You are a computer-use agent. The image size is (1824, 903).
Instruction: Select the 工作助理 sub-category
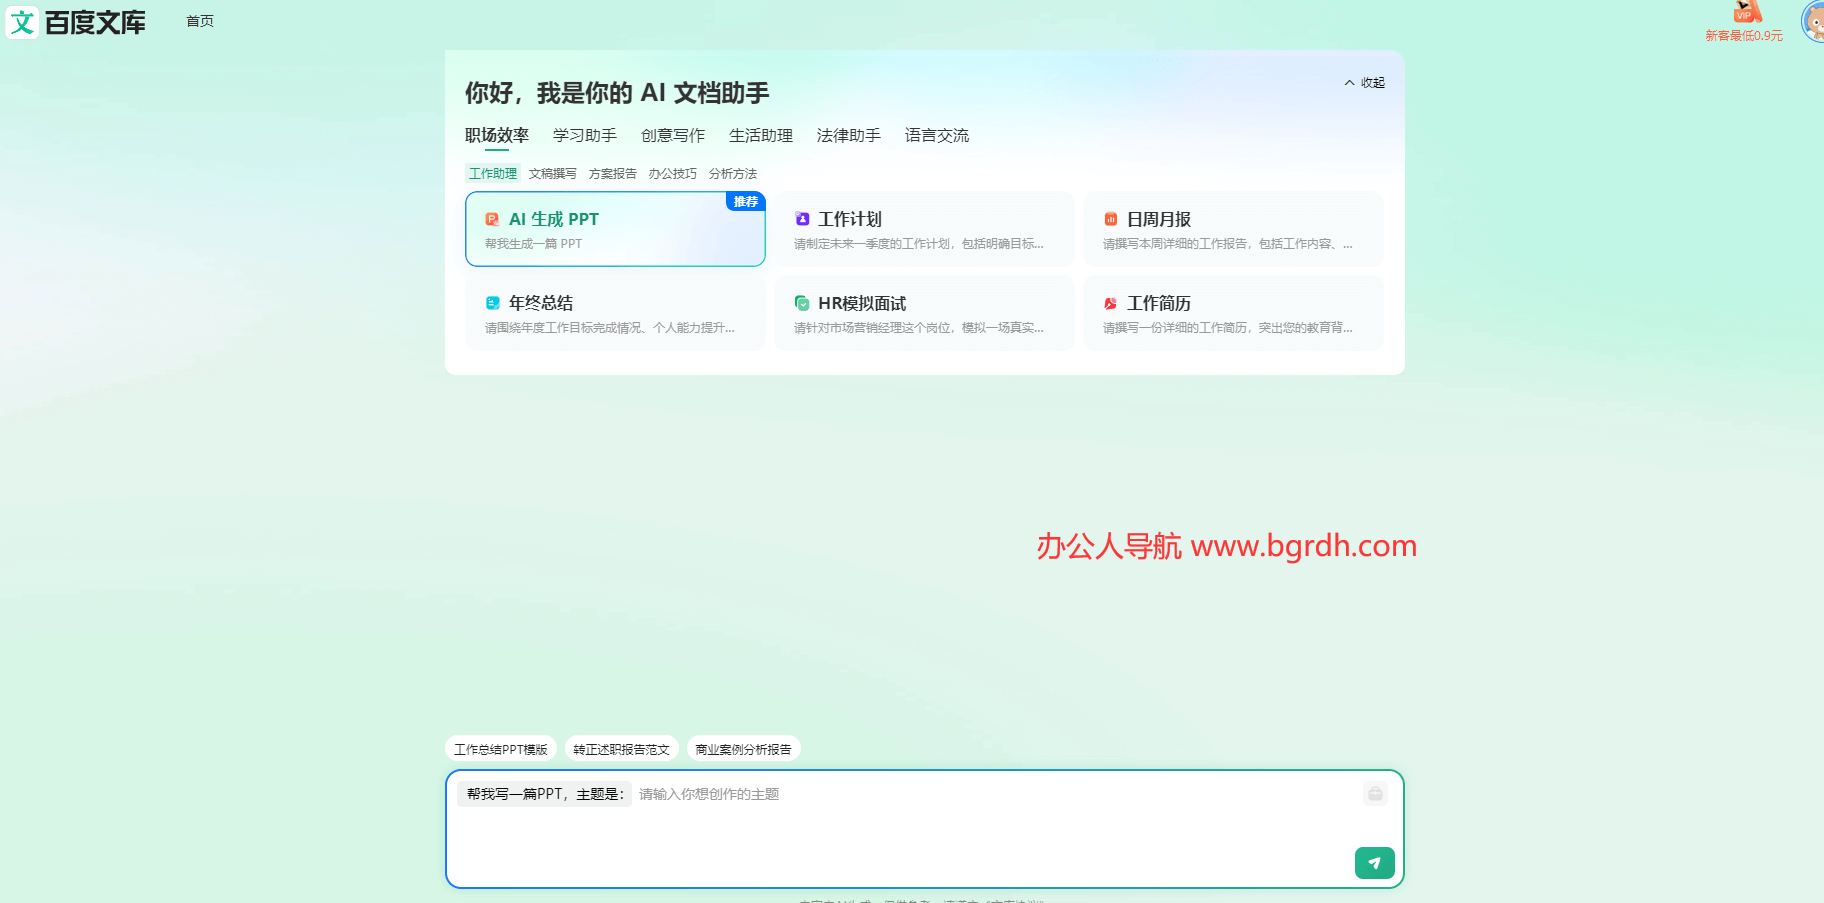493,174
